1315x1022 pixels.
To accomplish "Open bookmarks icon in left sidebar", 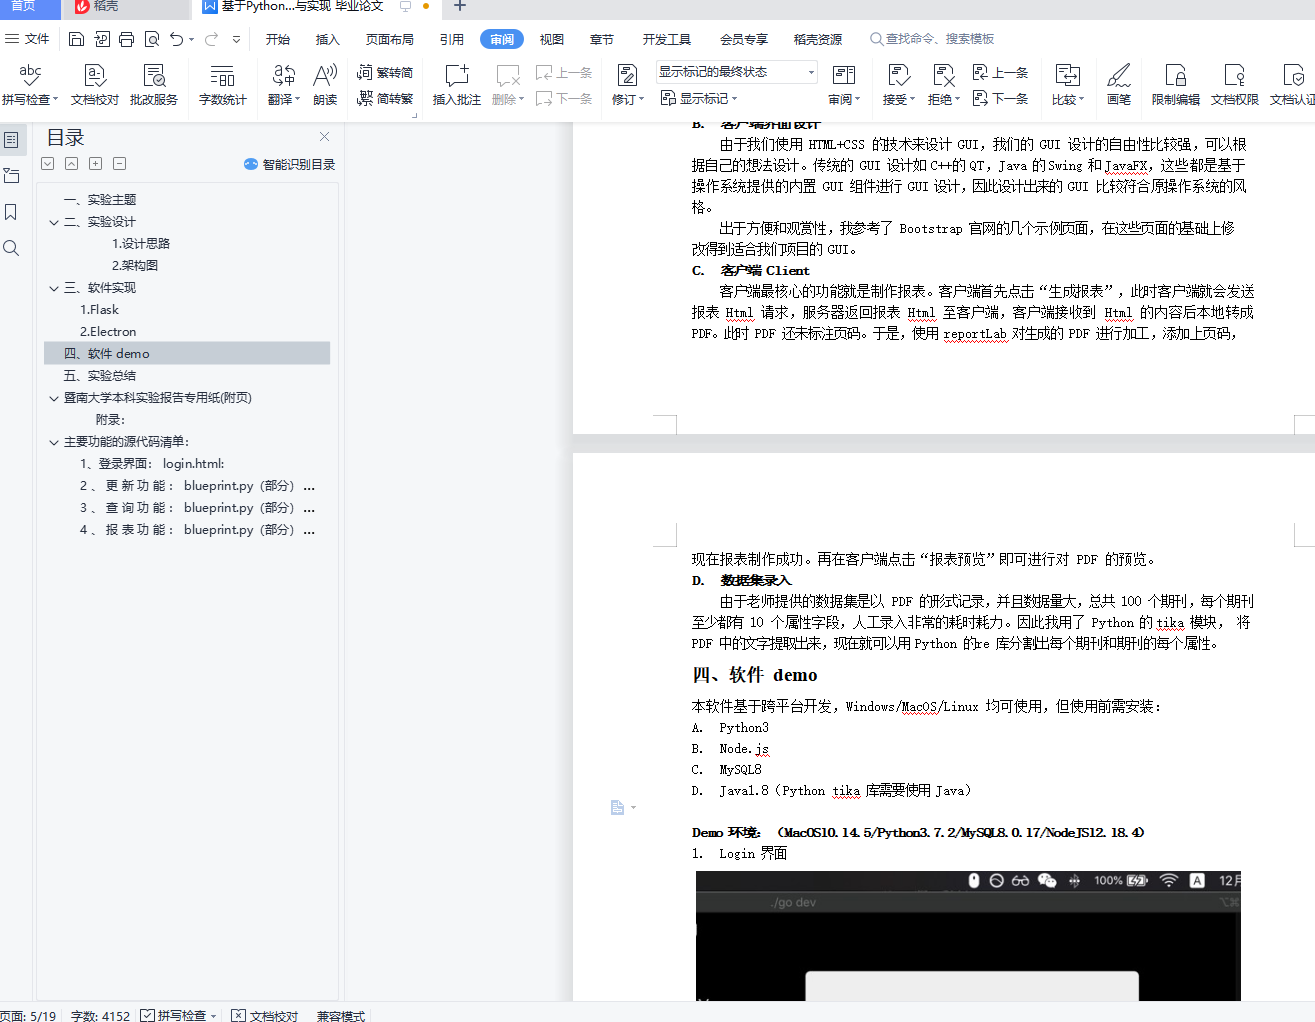I will [11, 212].
